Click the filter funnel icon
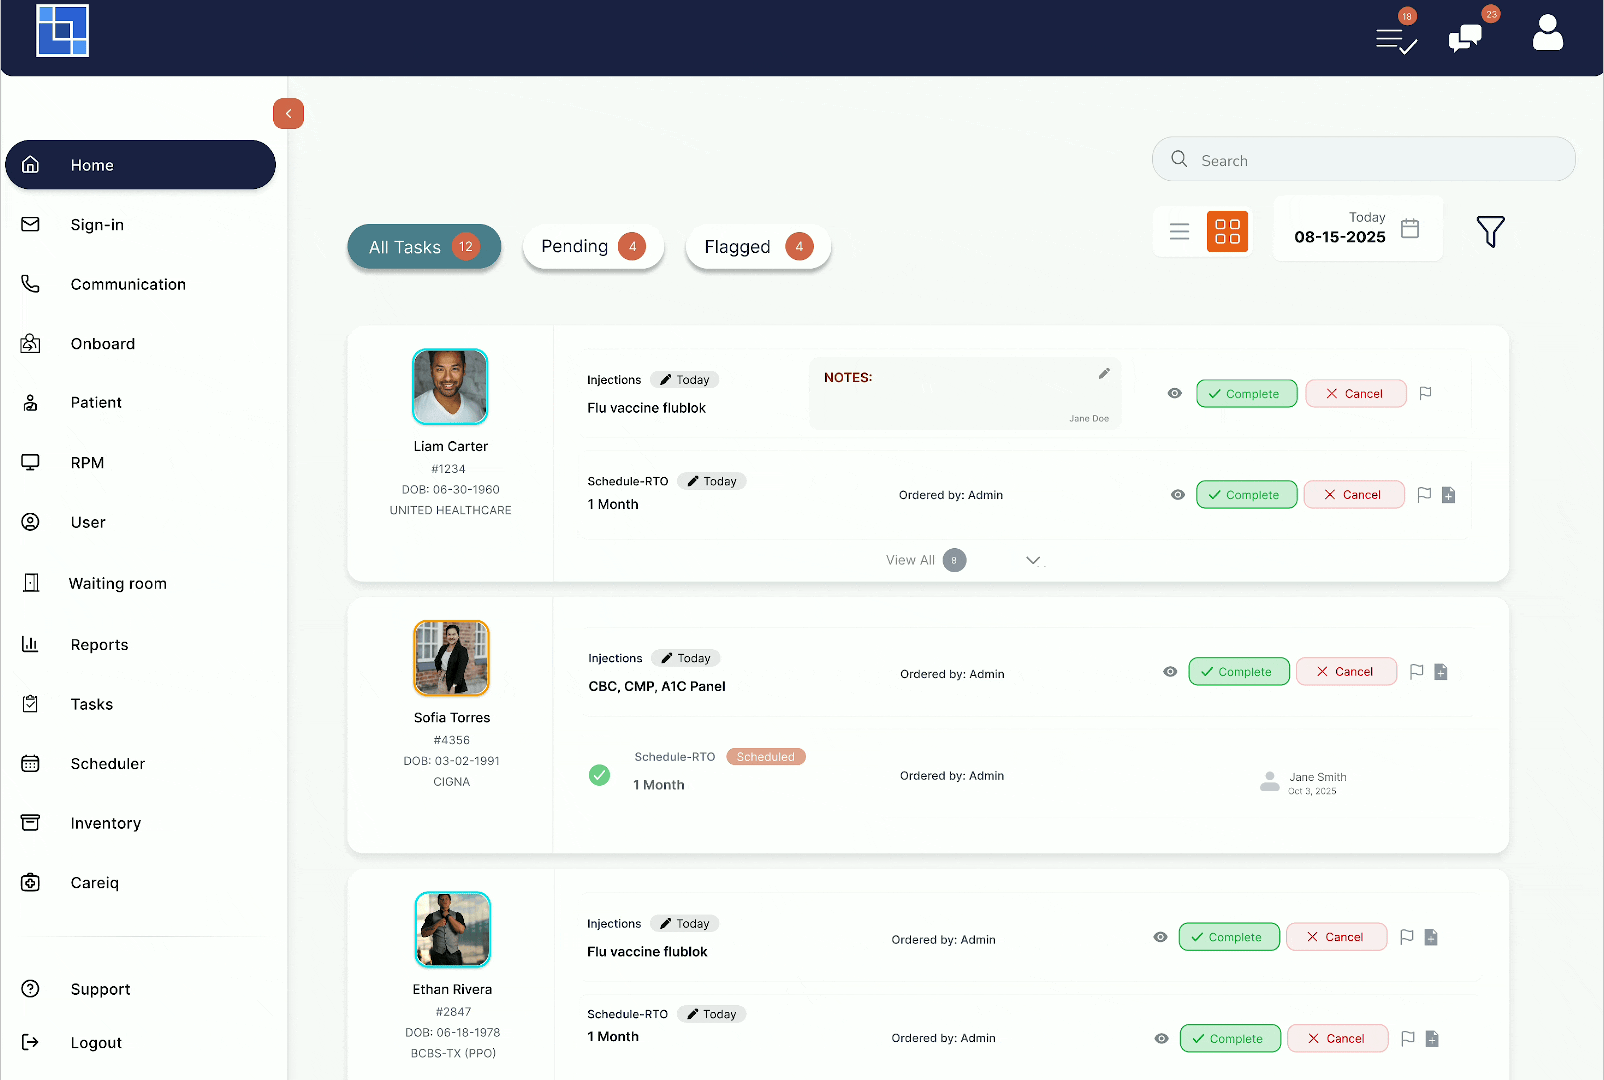Image resolution: width=1604 pixels, height=1080 pixels. click(1491, 231)
